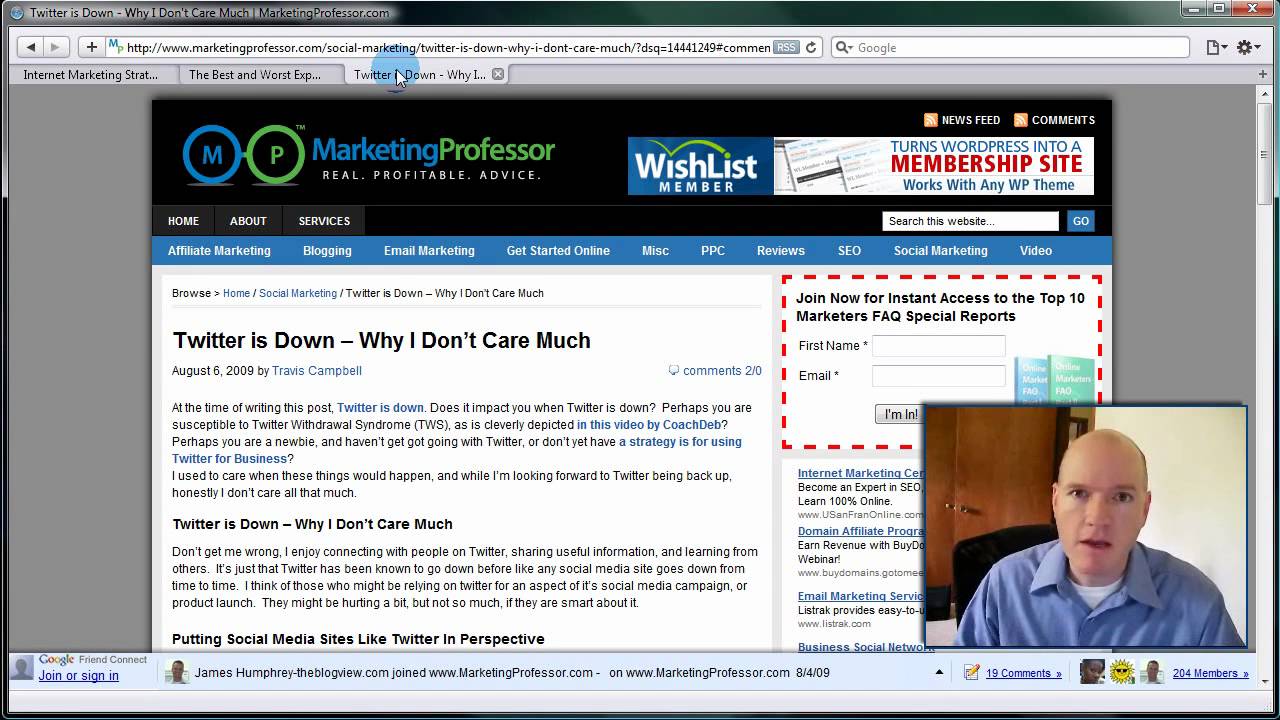
Task: Click the RSS badge in address bar
Action: [x=786, y=47]
